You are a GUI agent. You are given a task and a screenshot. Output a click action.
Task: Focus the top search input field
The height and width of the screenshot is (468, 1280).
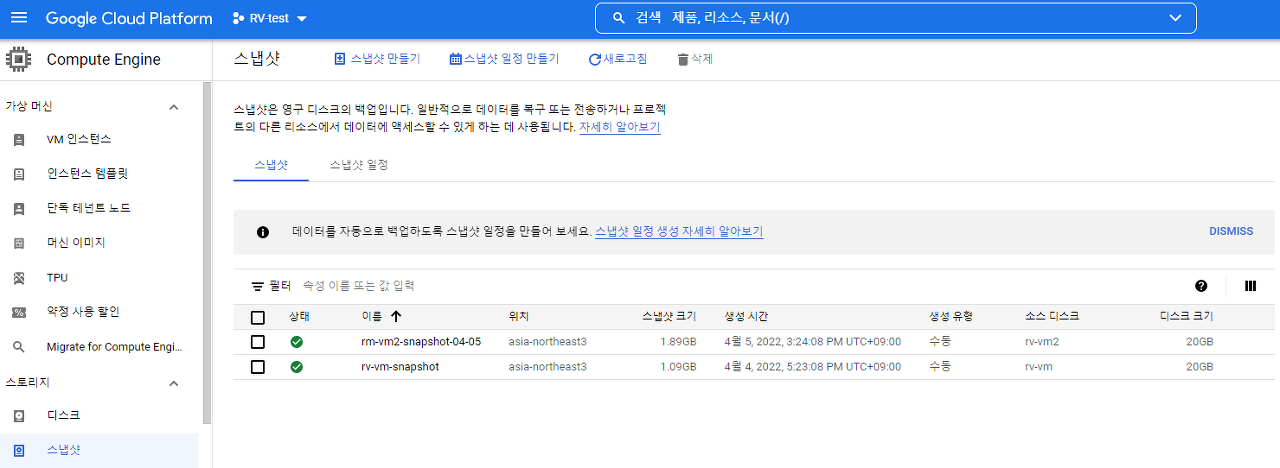pos(895,18)
